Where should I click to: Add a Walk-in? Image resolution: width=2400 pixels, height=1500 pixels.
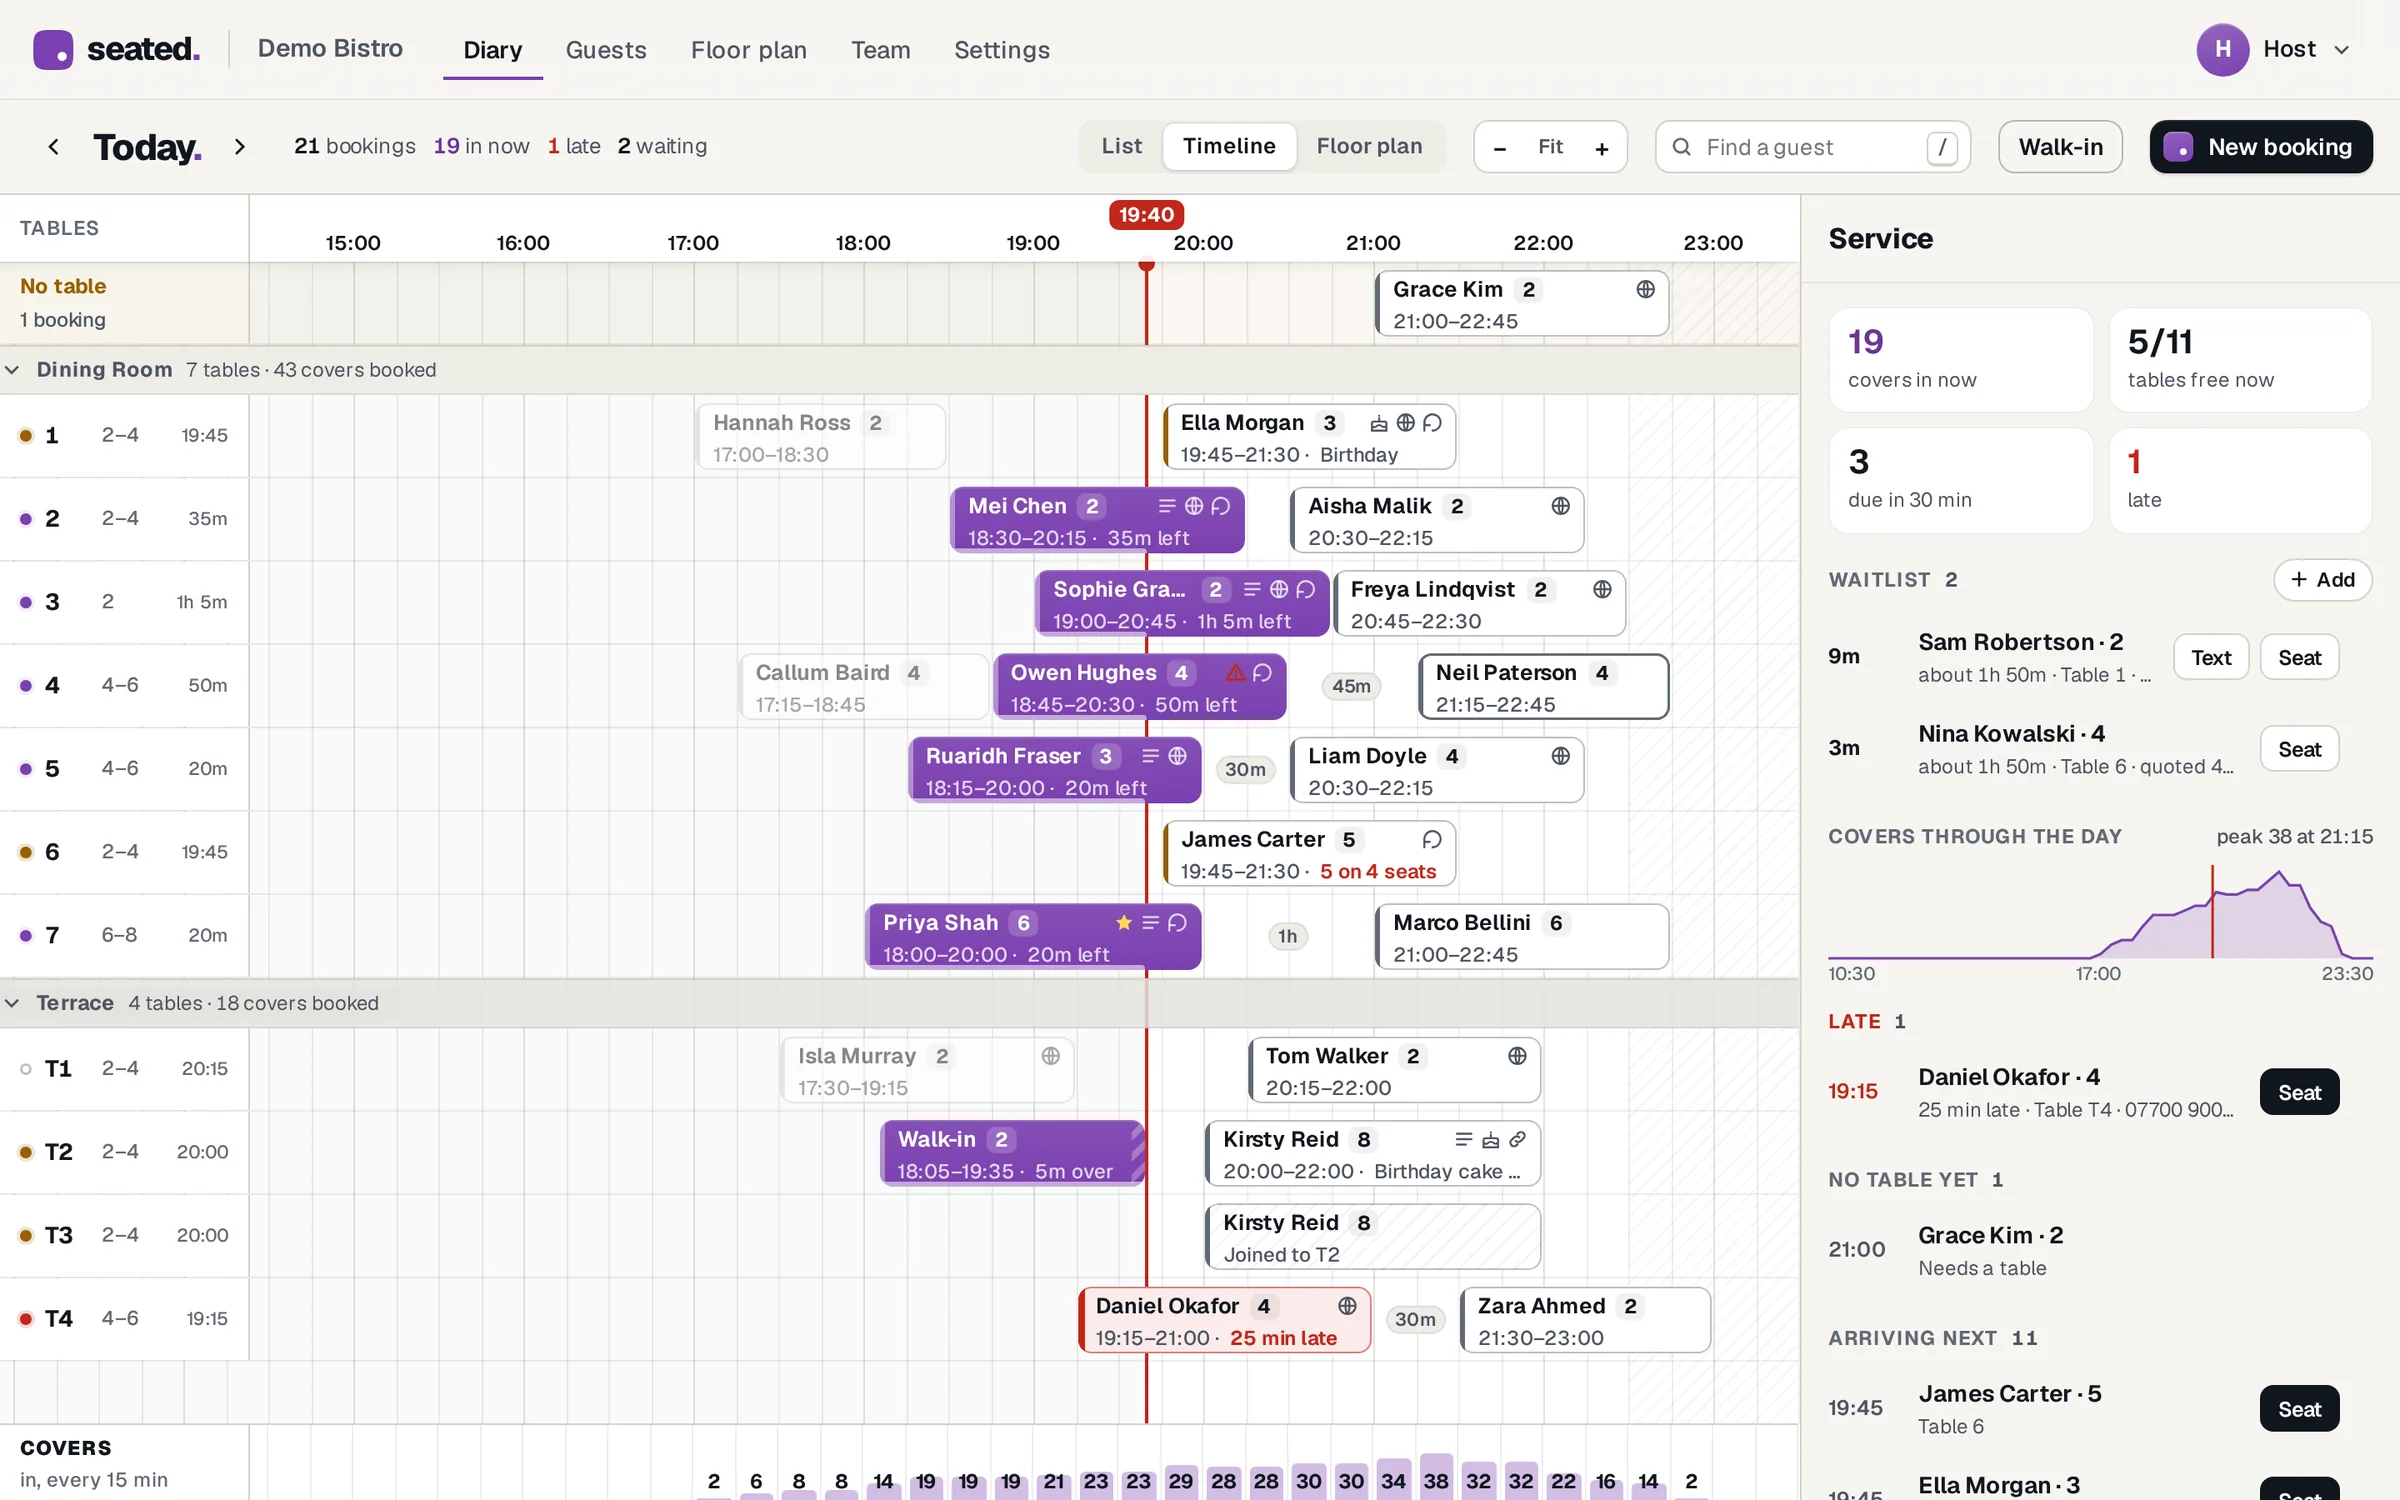2060,147
